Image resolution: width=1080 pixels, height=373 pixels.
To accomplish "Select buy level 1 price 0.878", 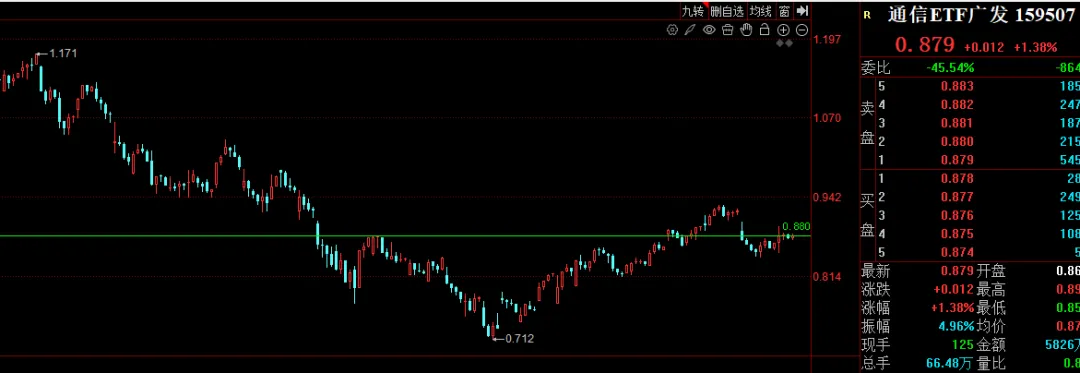I will coord(957,179).
